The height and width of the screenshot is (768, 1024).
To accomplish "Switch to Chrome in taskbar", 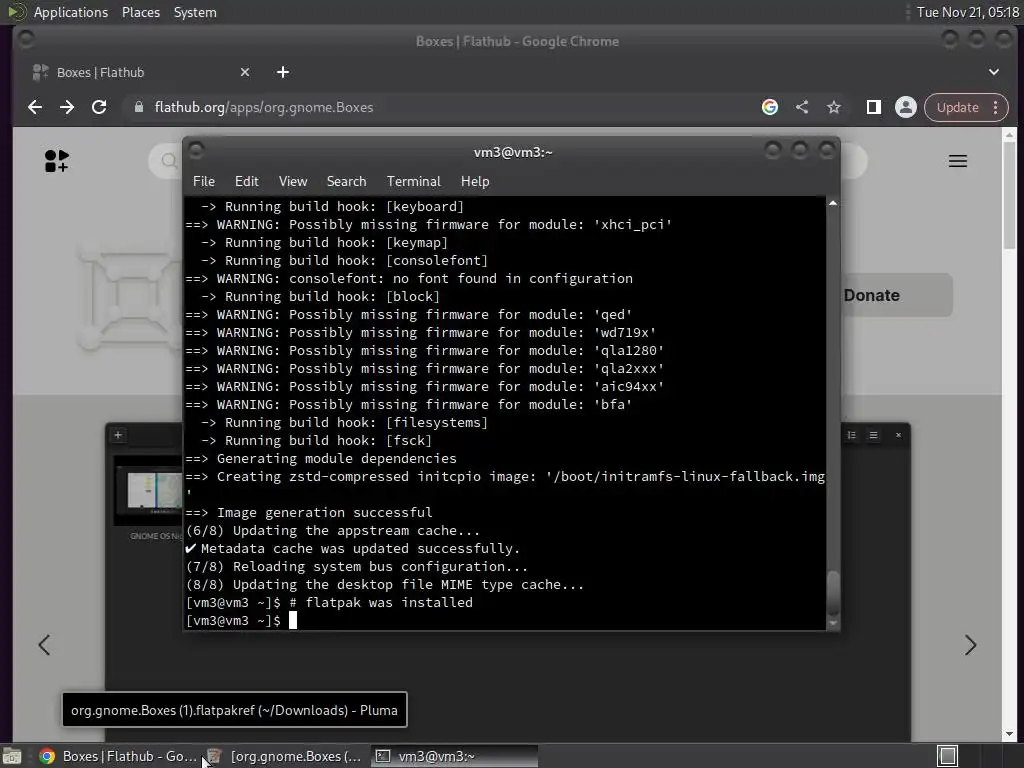I will [x=118, y=756].
